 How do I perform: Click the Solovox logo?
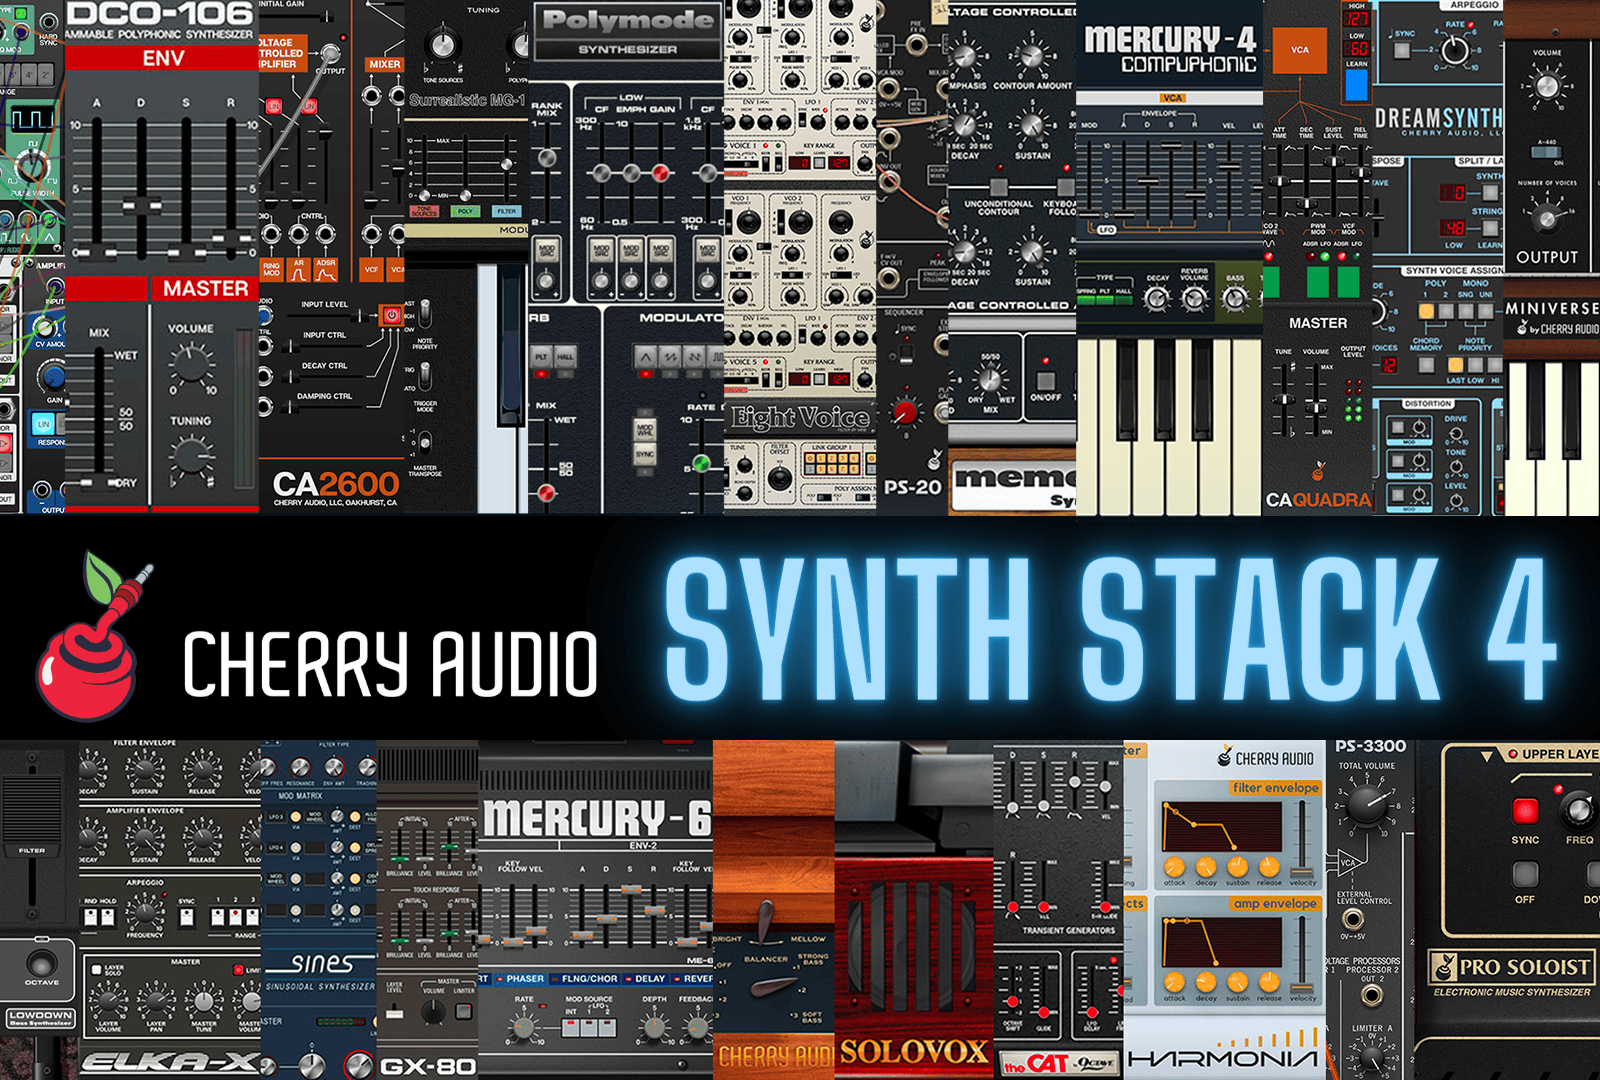point(913,1051)
